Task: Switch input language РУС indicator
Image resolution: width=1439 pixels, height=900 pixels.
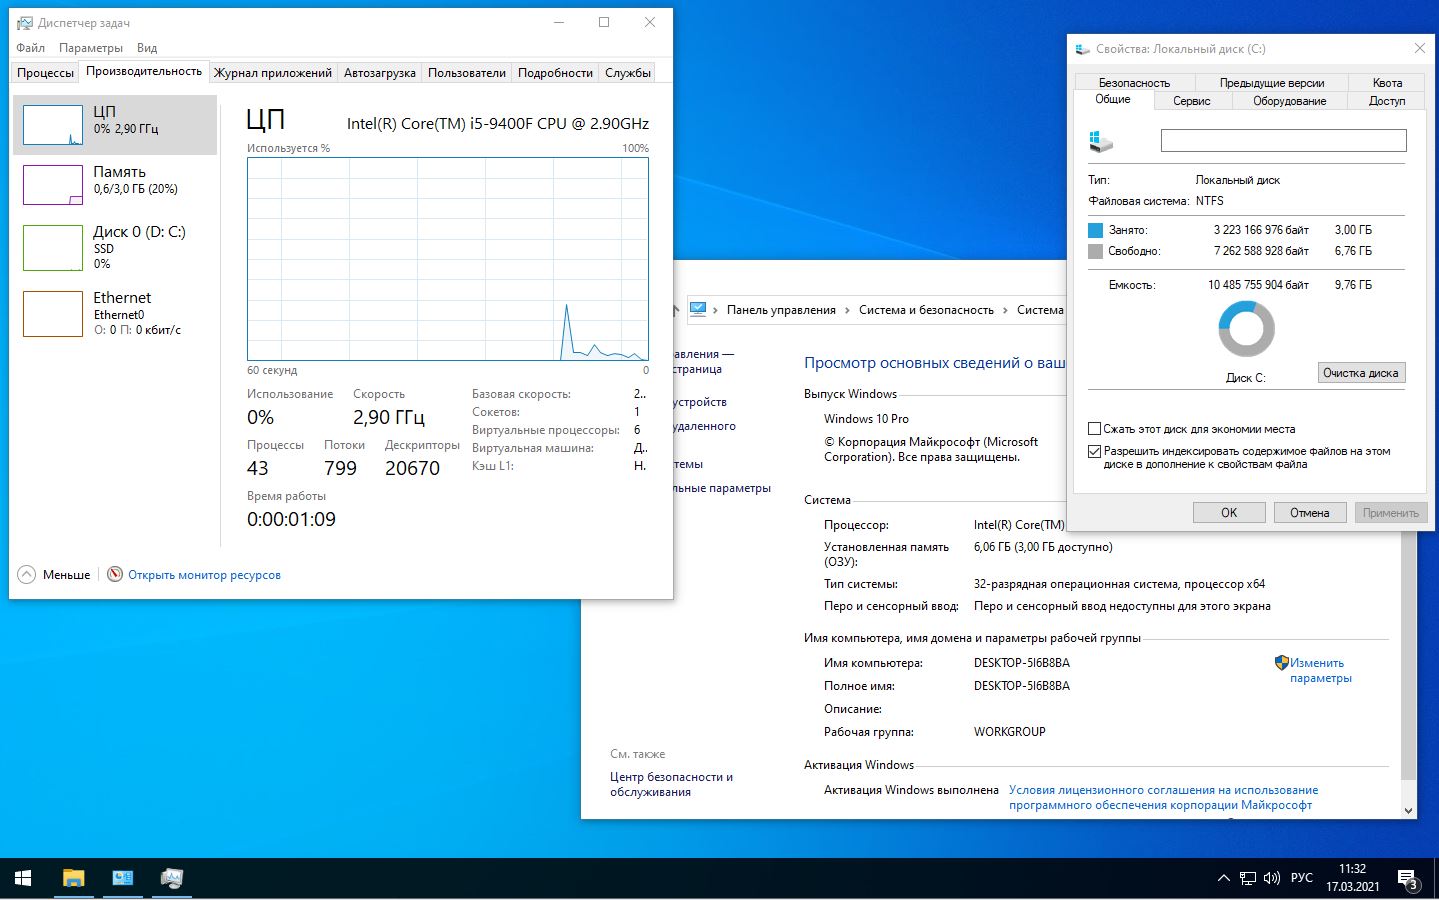Action: (x=1301, y=878)
